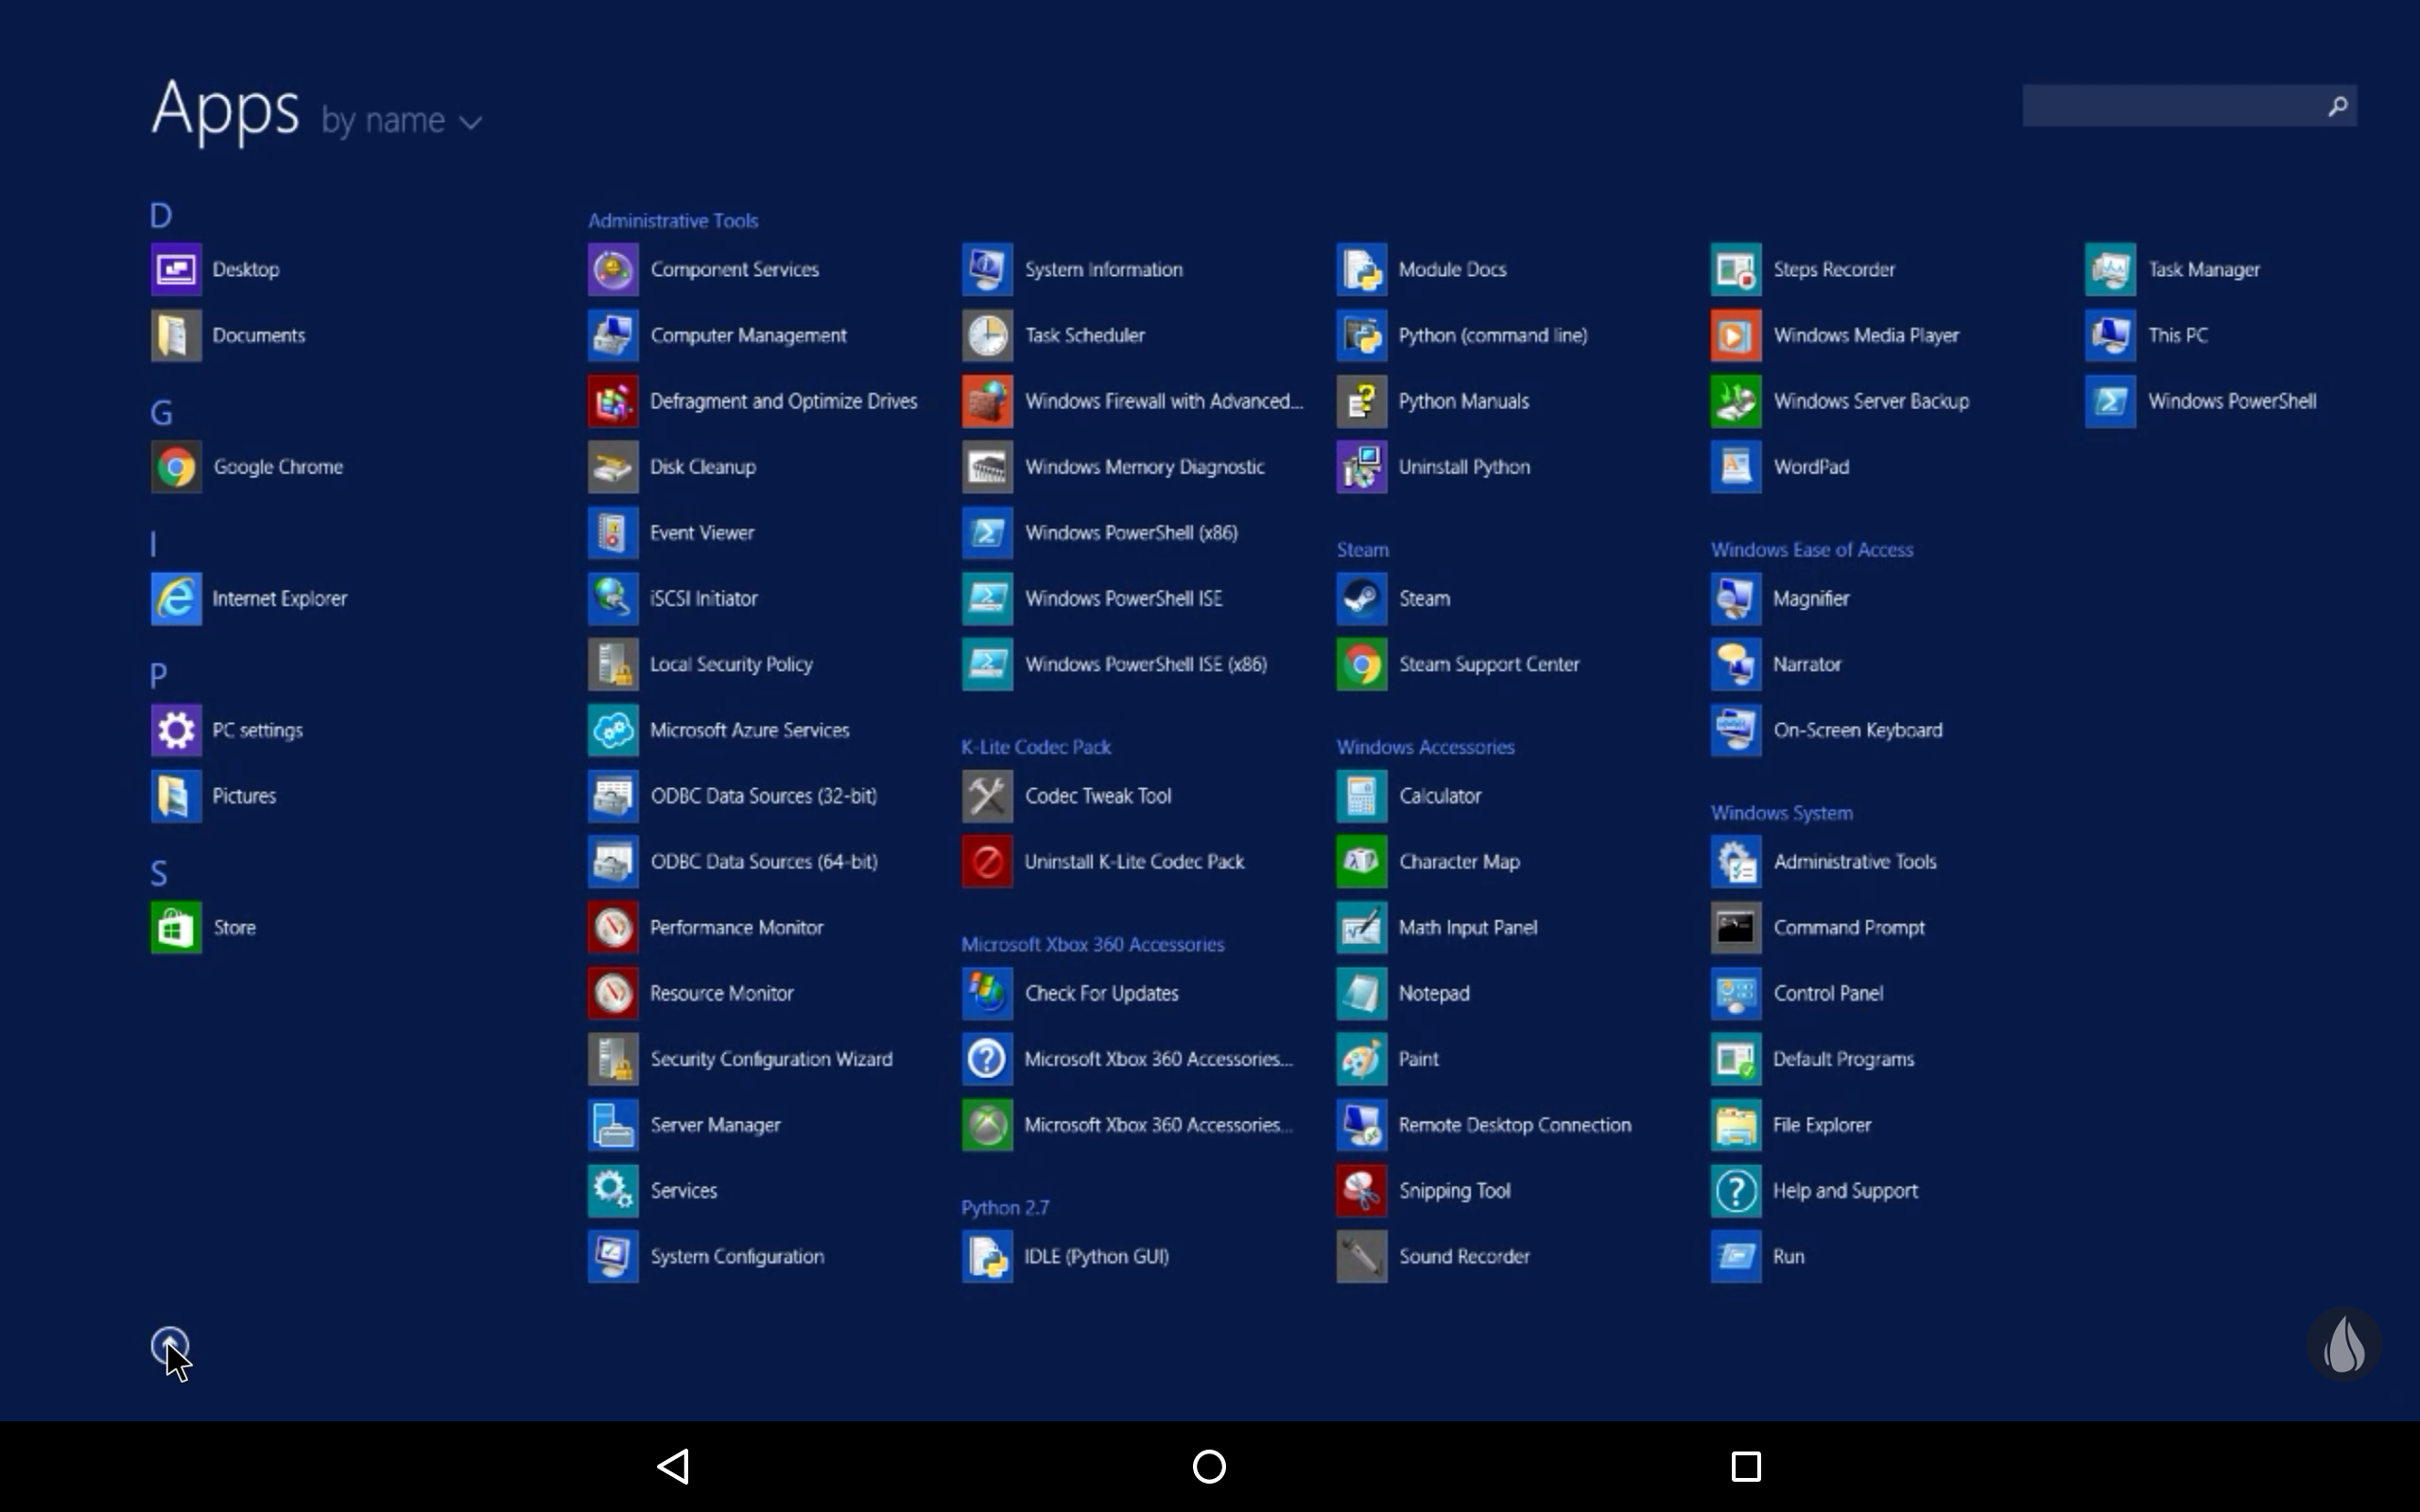2420x1512 pixels.
Task: Launch the Run icon
Action: [x=1736, y=1256]
